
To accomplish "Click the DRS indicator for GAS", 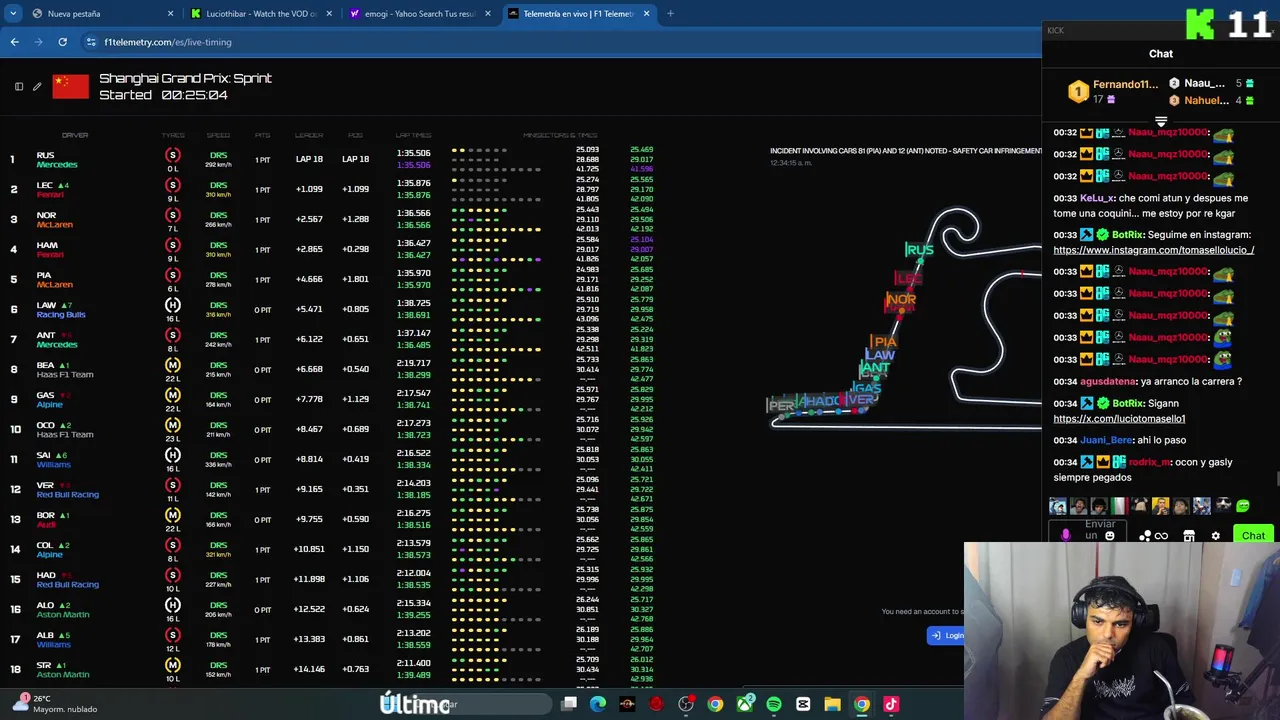I will click(x=218, y=395).
